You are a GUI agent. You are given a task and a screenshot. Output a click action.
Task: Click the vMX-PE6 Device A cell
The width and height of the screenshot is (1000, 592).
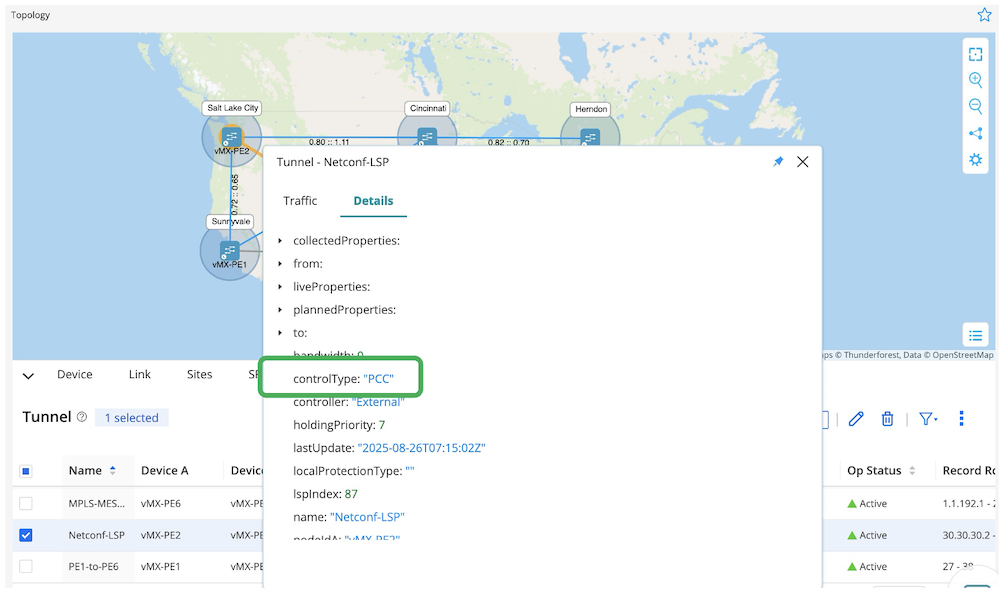(x=161, y=503)
